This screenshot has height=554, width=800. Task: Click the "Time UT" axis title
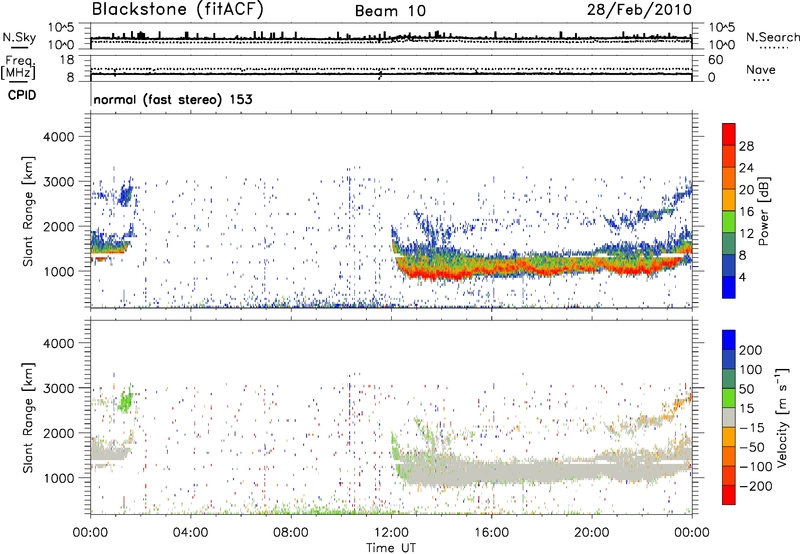pos(391,547)
